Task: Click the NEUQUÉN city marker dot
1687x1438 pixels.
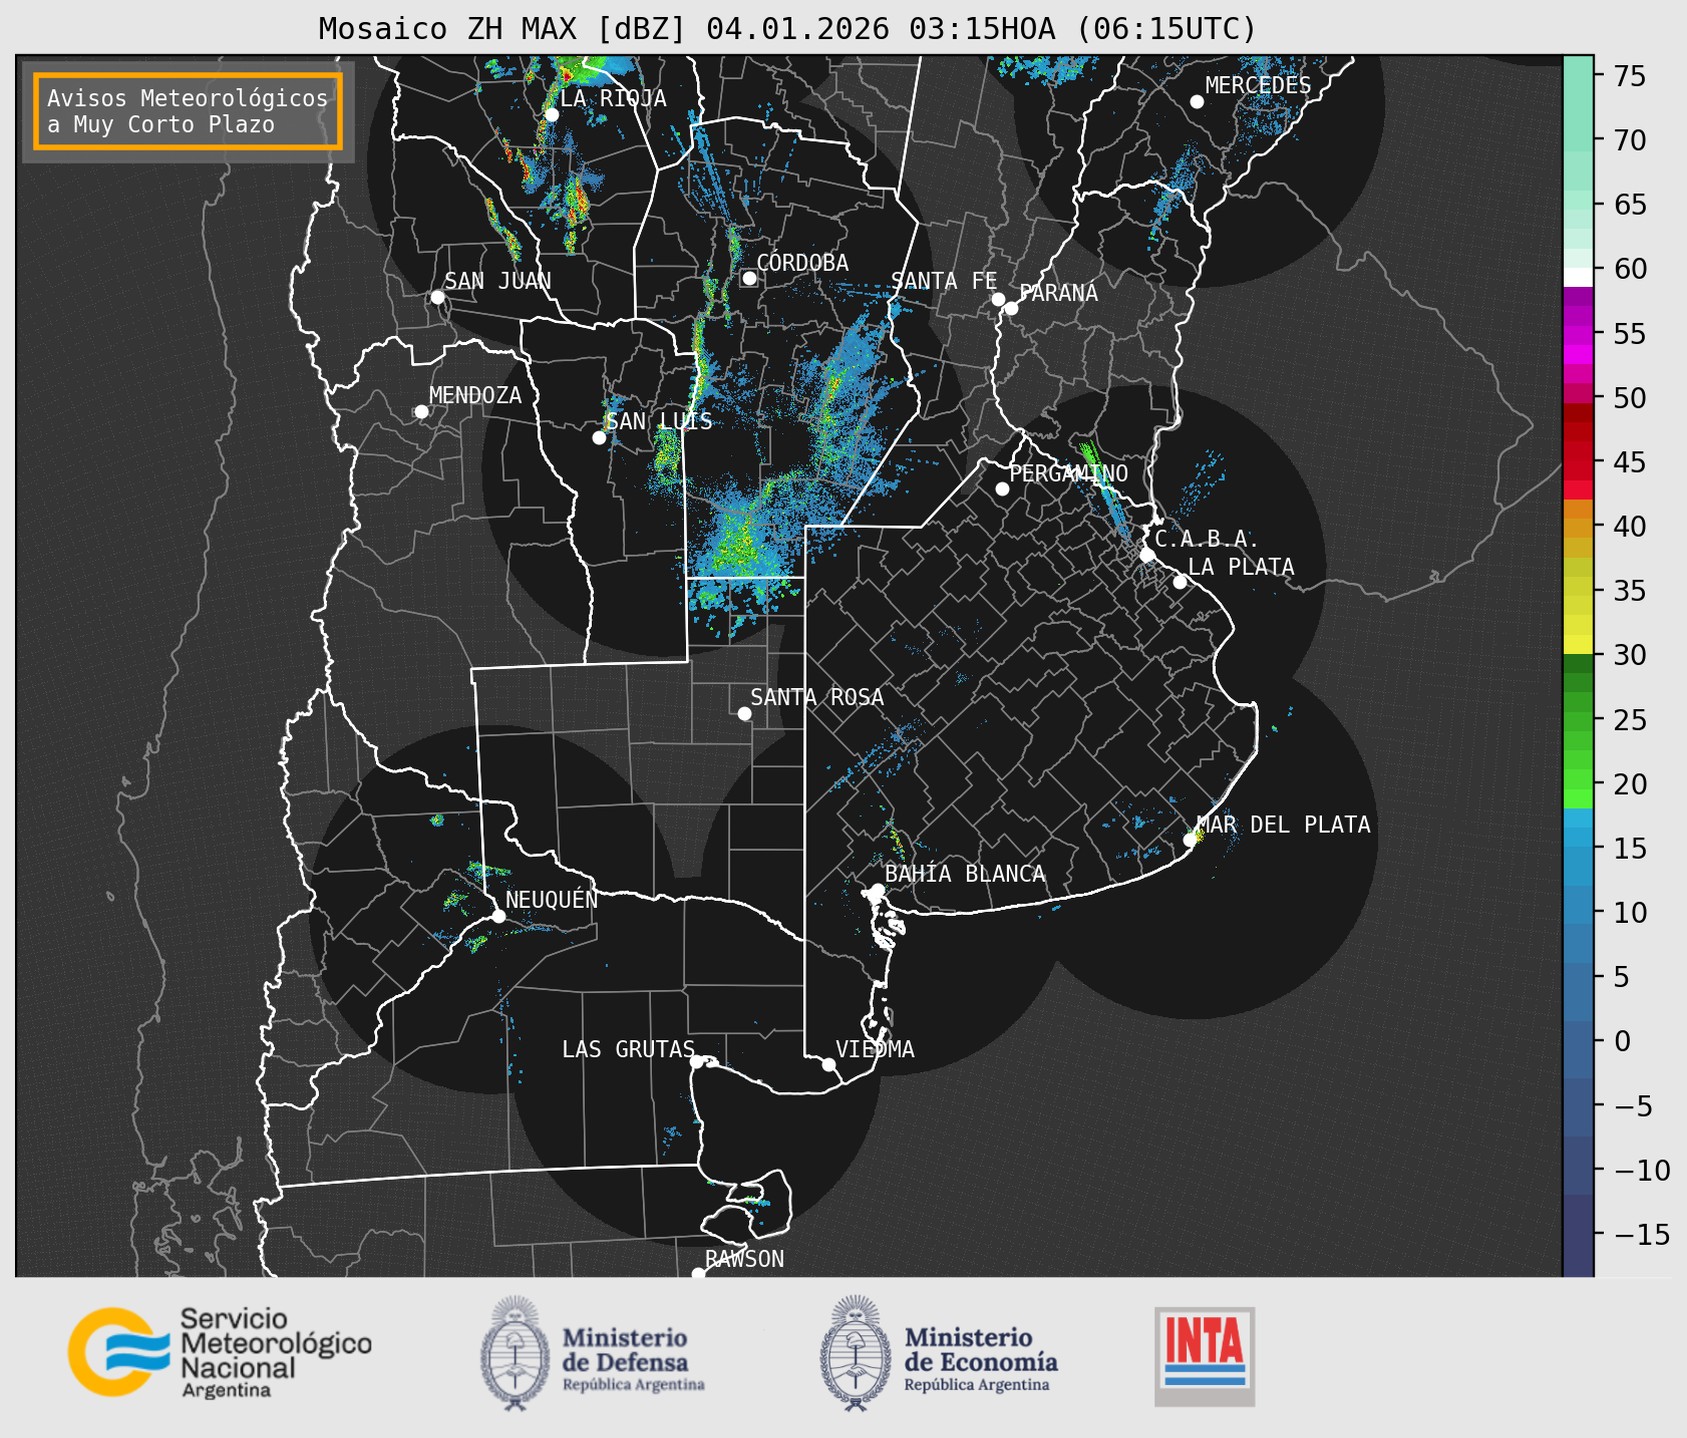Action: point(498,916)
